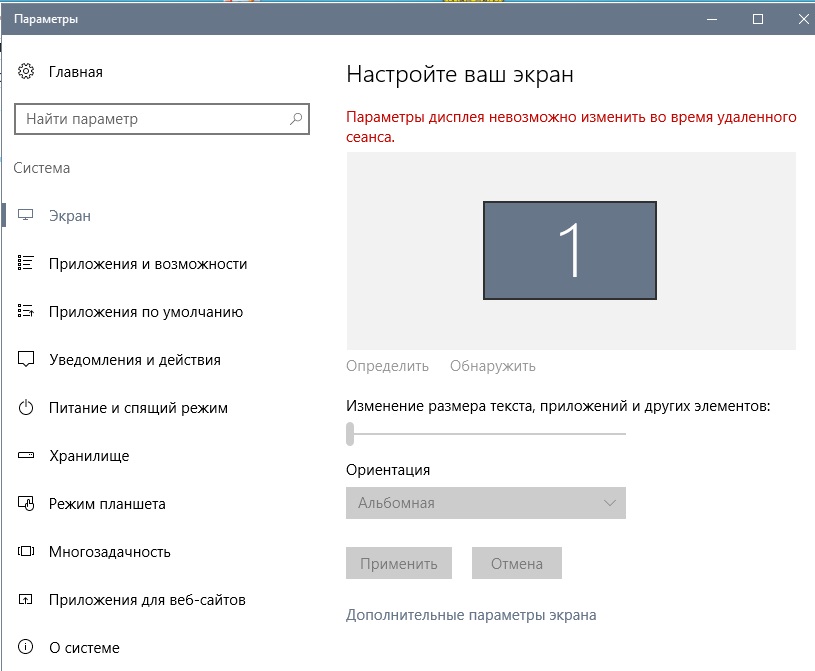Click the Режим планшета tablet icon
This screenshot has width=815, height=671.
27,504
